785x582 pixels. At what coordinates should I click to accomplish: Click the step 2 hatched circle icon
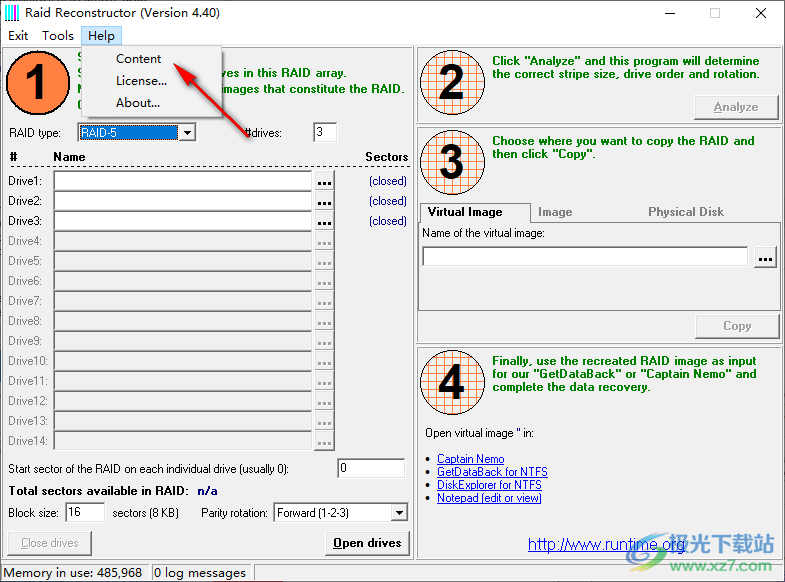(452, 82)
